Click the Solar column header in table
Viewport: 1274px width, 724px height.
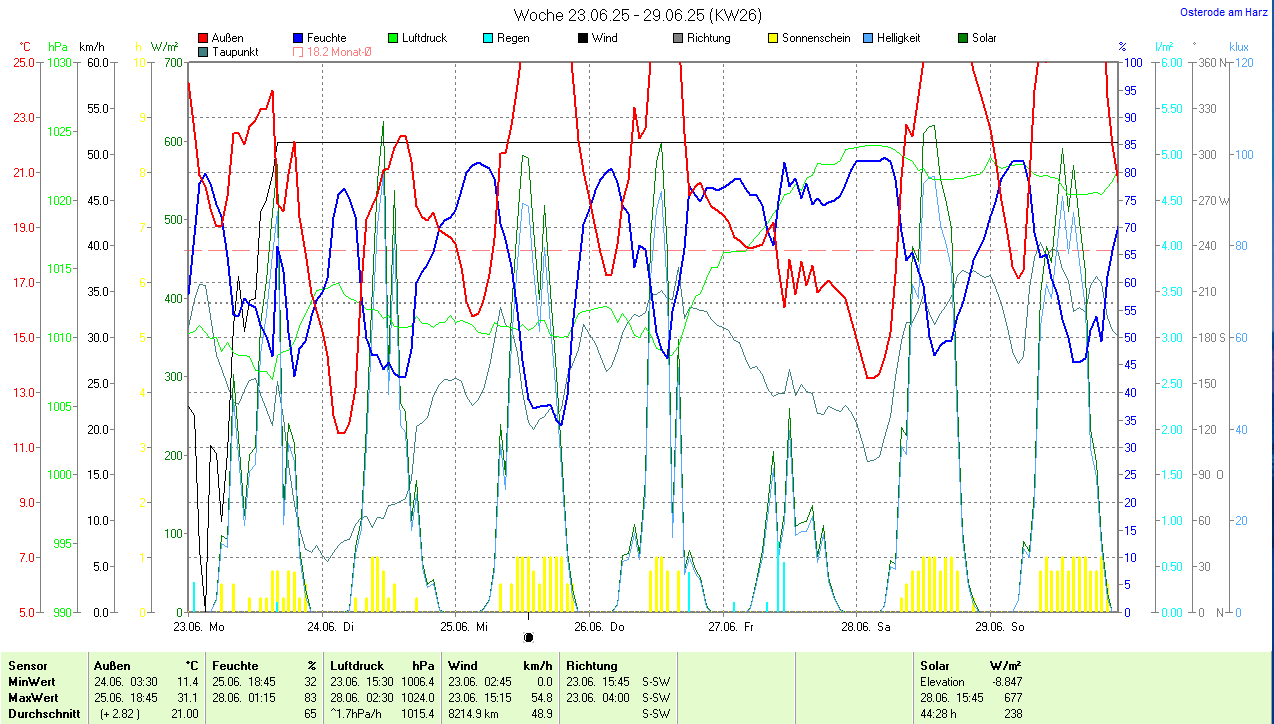[x=935, y=665]
